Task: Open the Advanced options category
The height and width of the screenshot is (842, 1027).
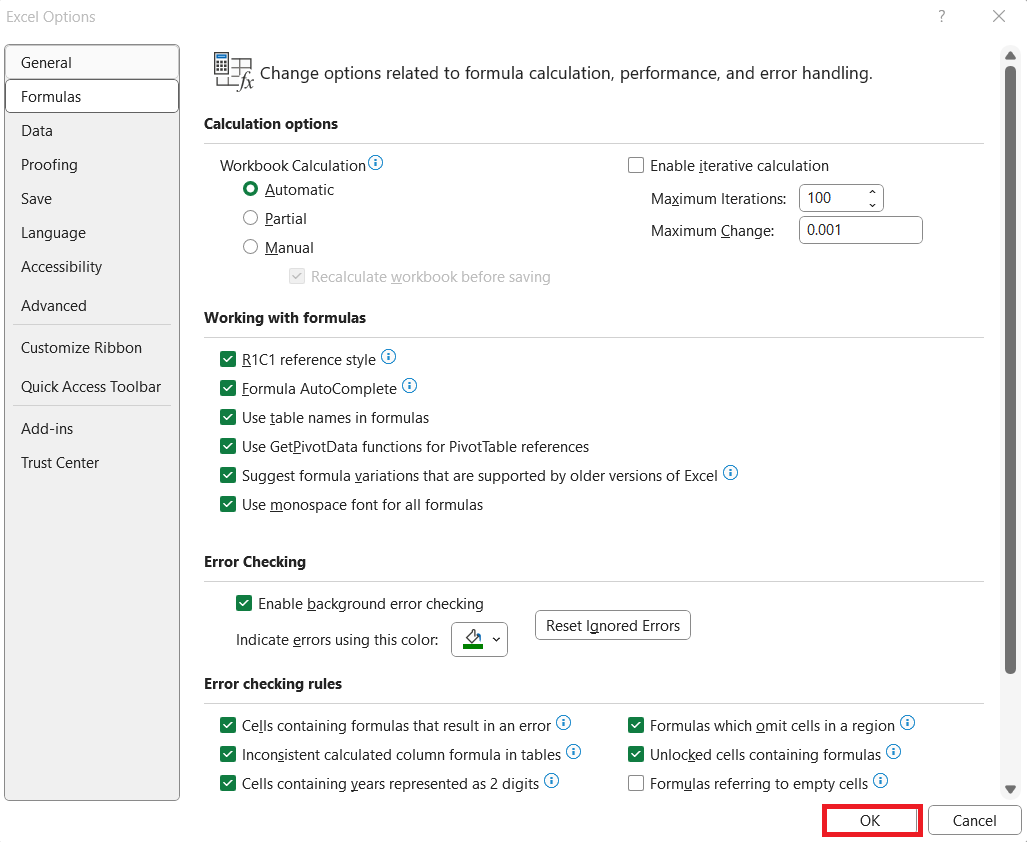Action: coord(92,306)
